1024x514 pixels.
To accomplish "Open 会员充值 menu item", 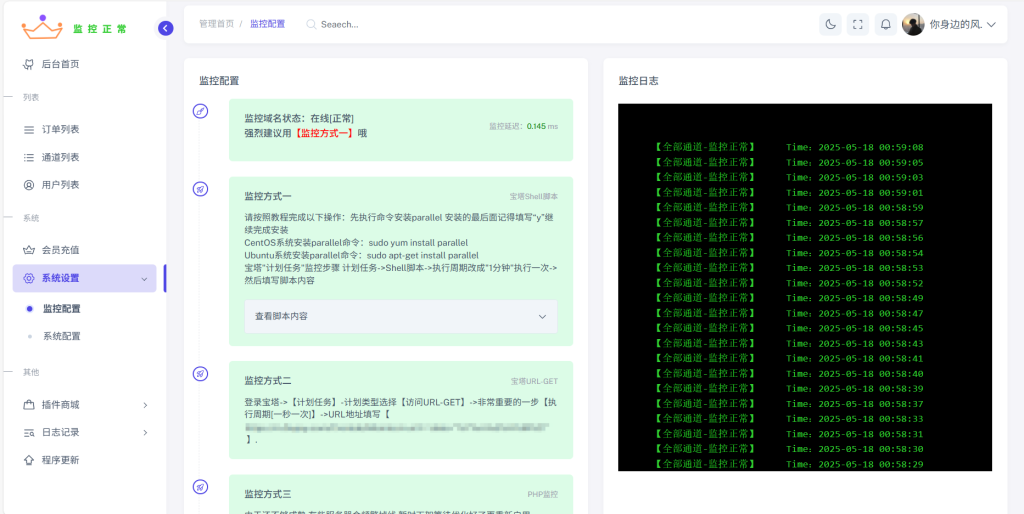I will point(60,250).
